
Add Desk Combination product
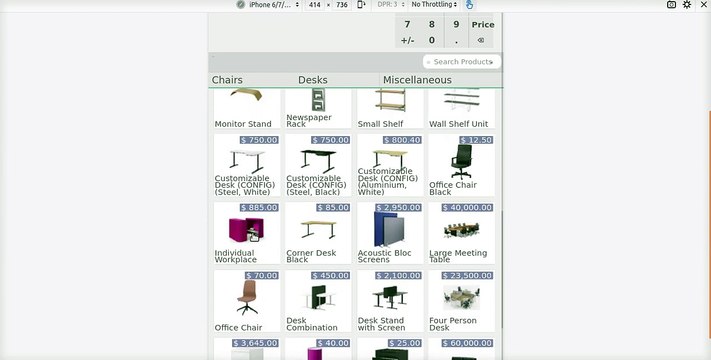(x=318, y=301)
